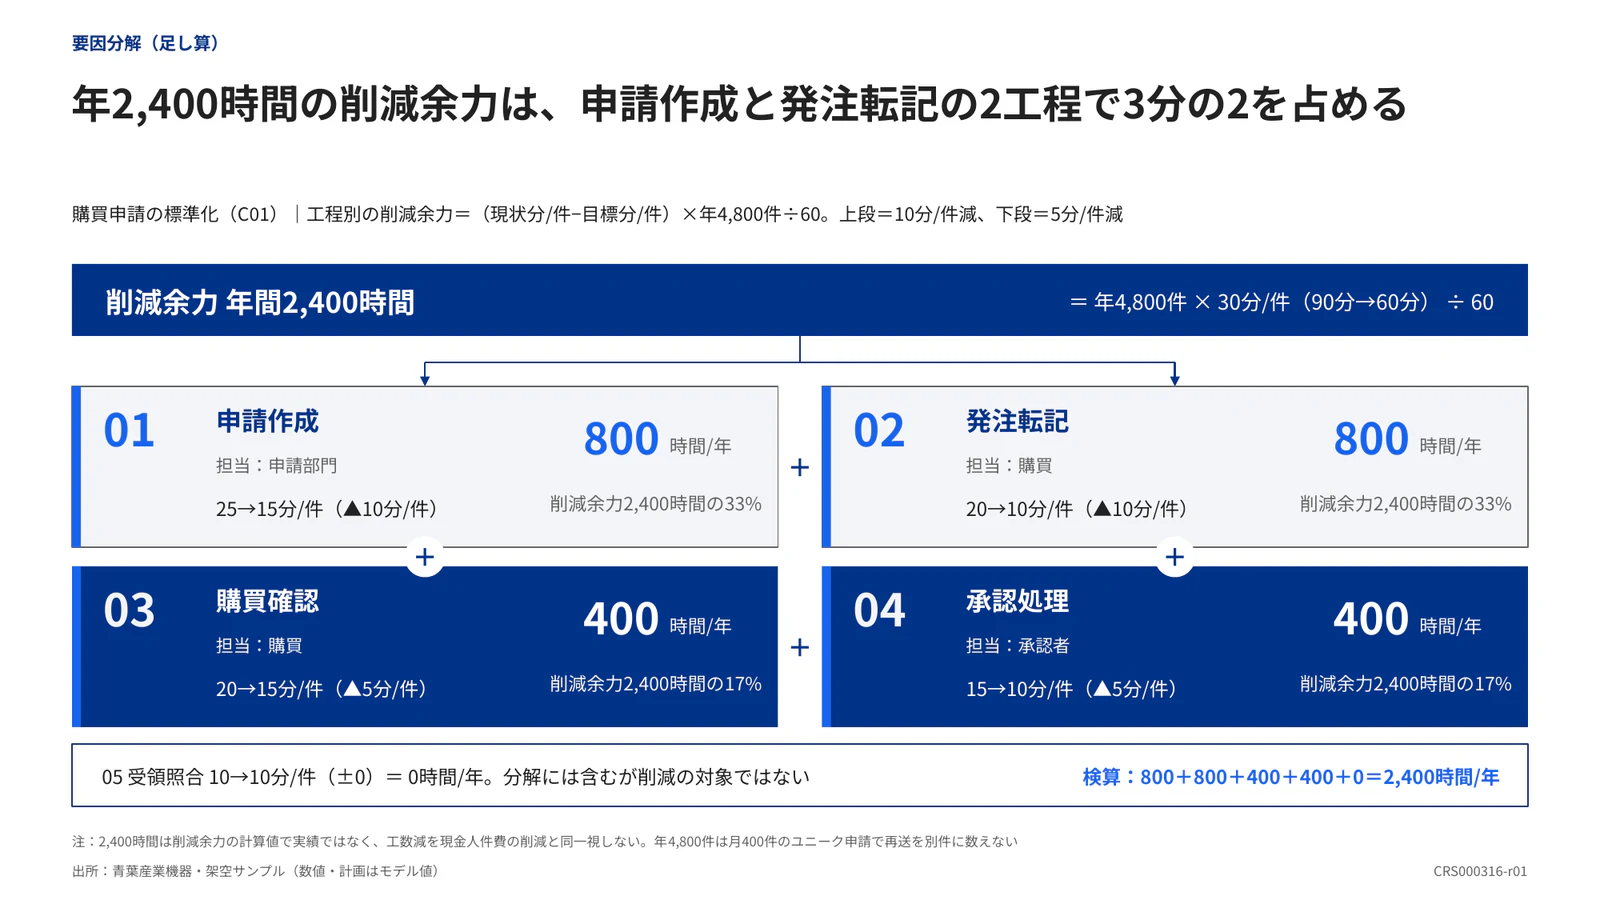Click the text 20→10分/件（▲10分/件）
Screen dimensions: 1600x900
point(1076,509)
